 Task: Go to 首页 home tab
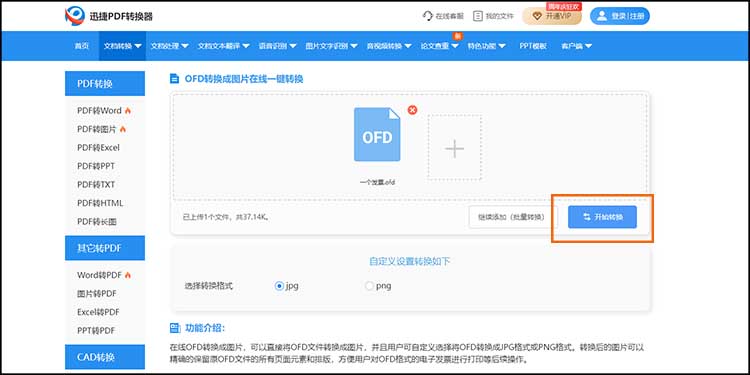[81, 46]
